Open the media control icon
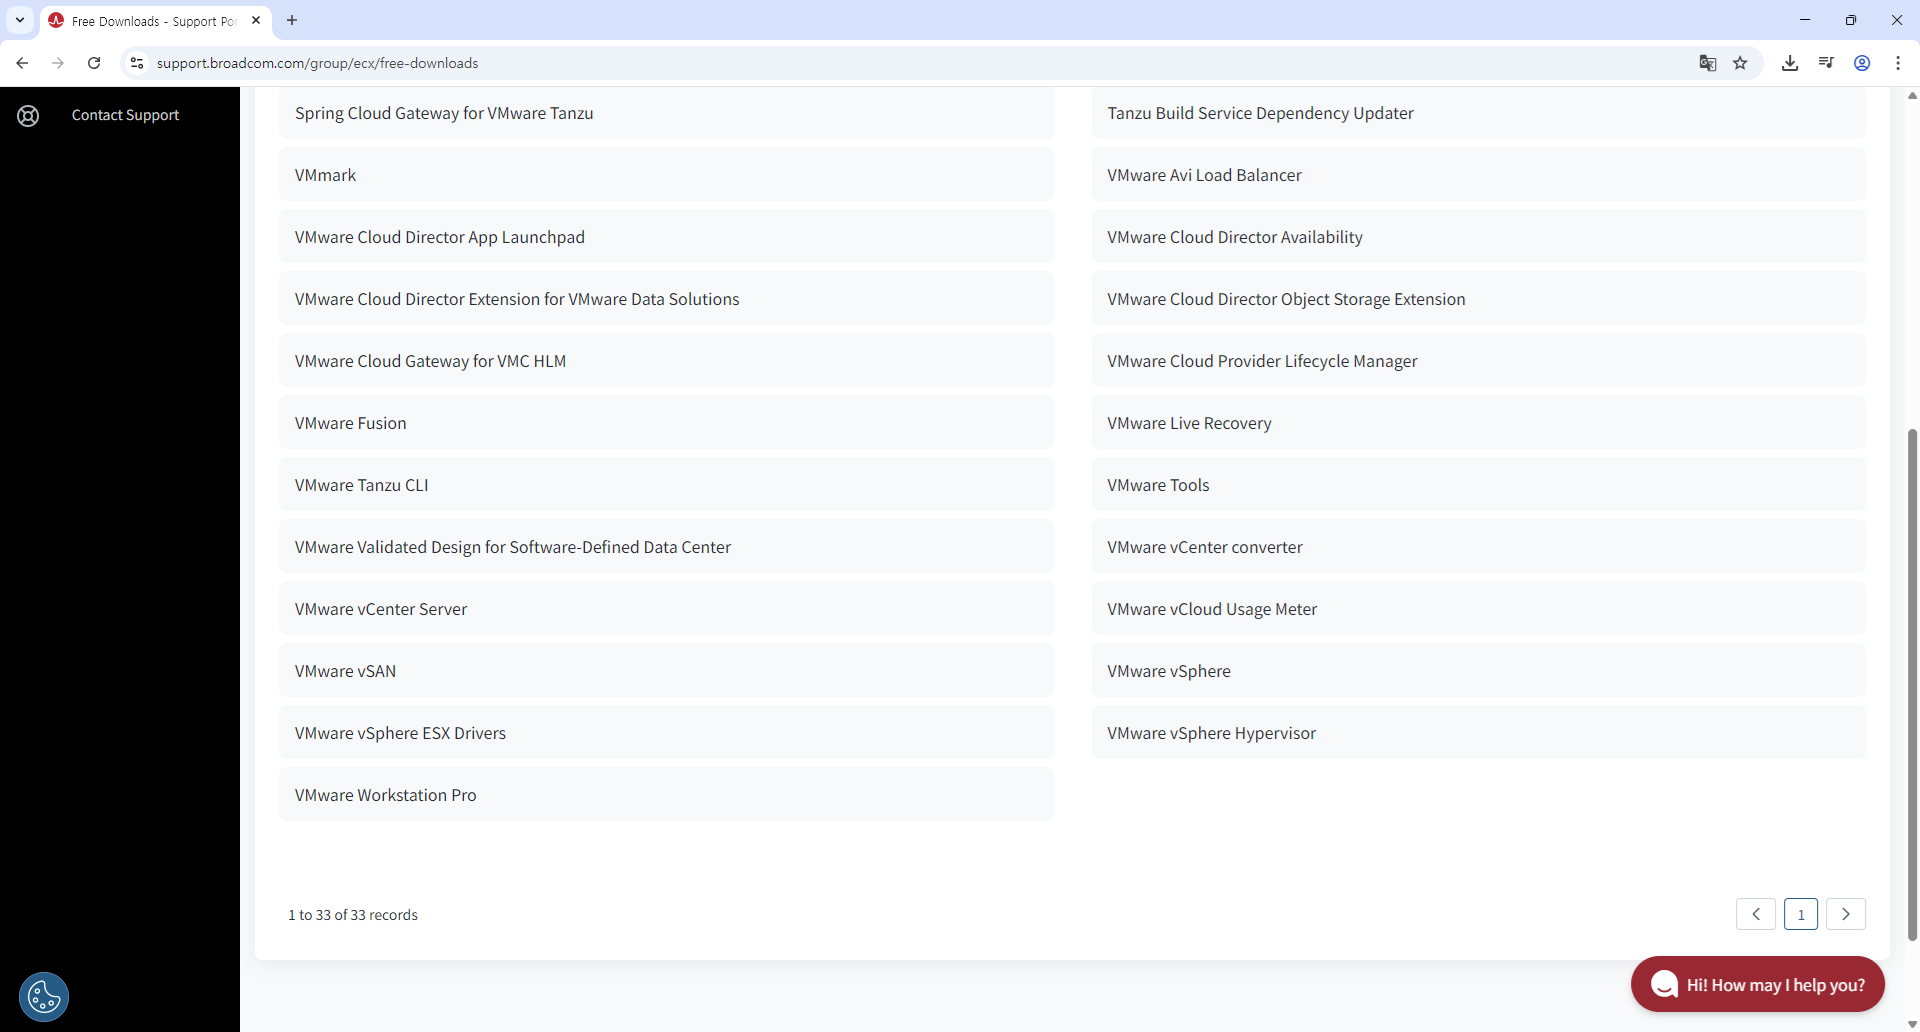This screenshot has height=1032, width=1920. (1826, 63)
